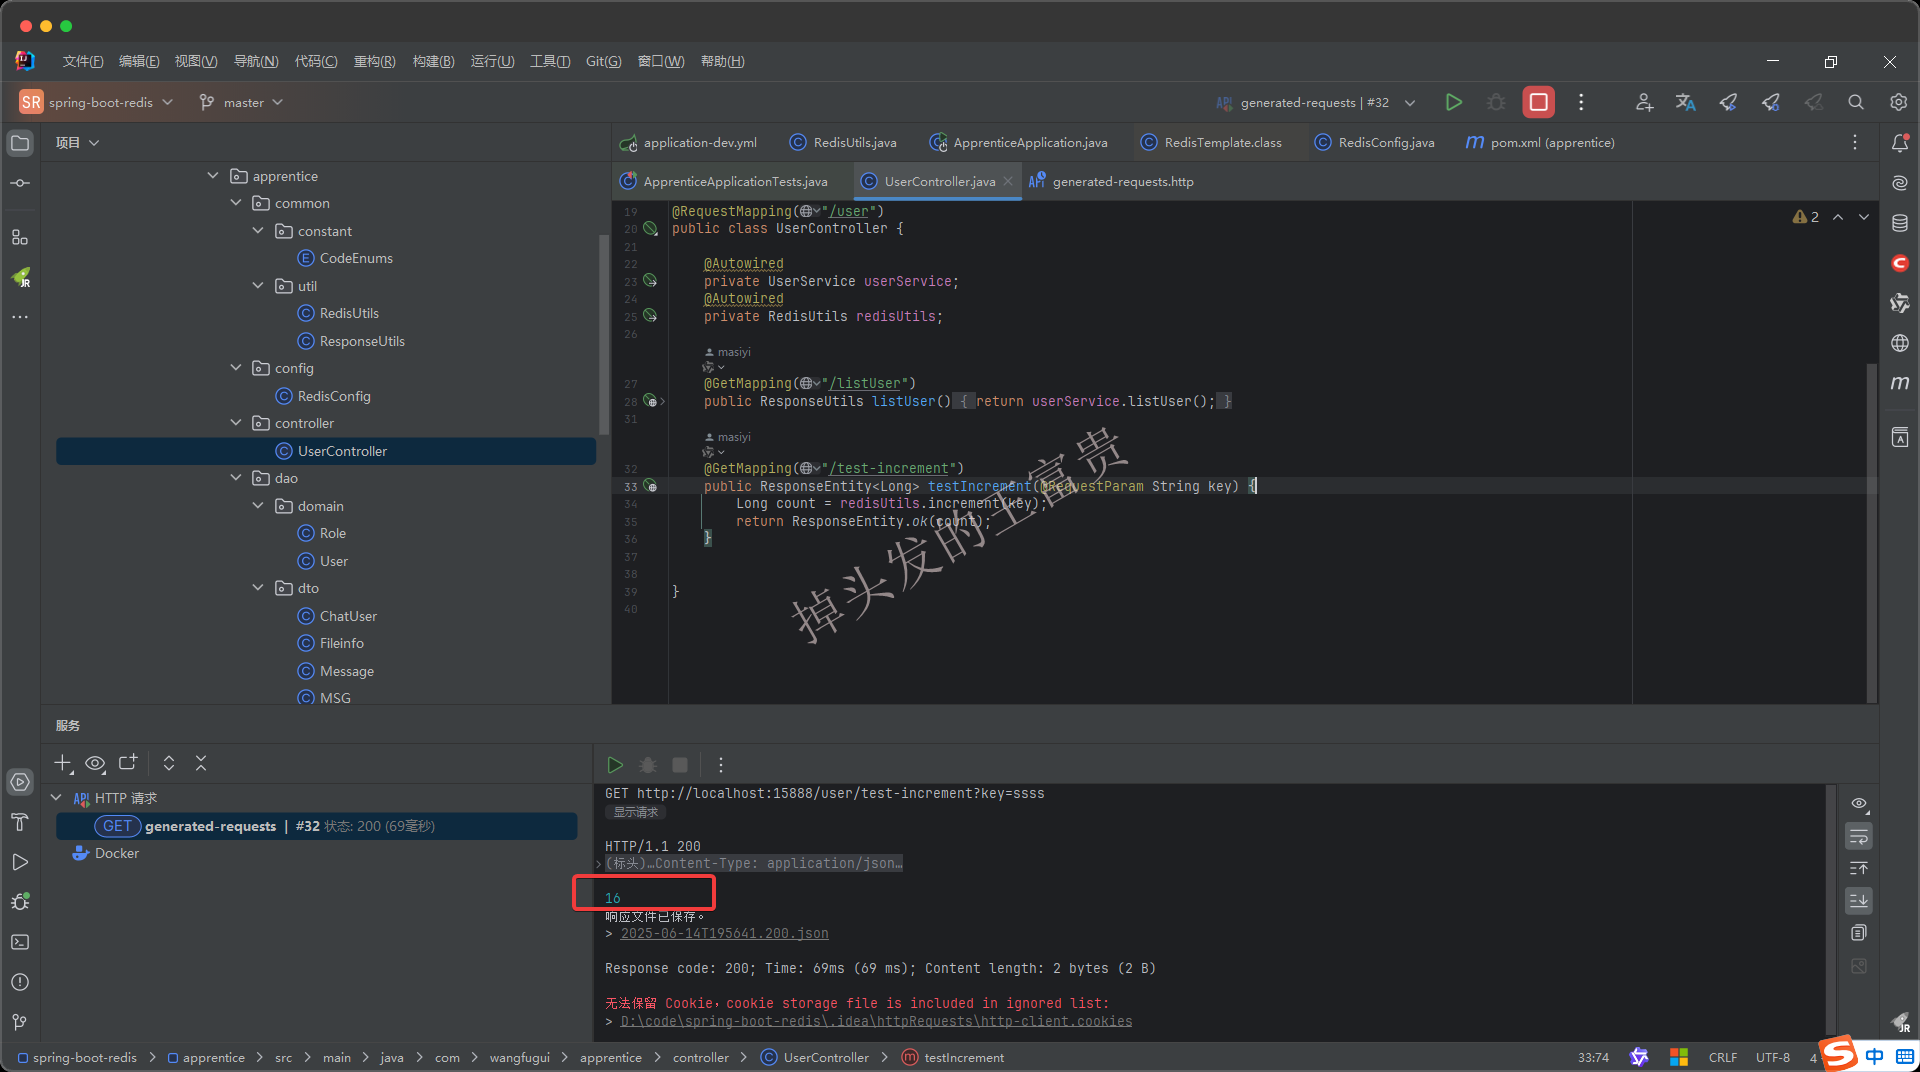
Task: Select RedisConfig in project tree
Action: [x=334, y=396]
